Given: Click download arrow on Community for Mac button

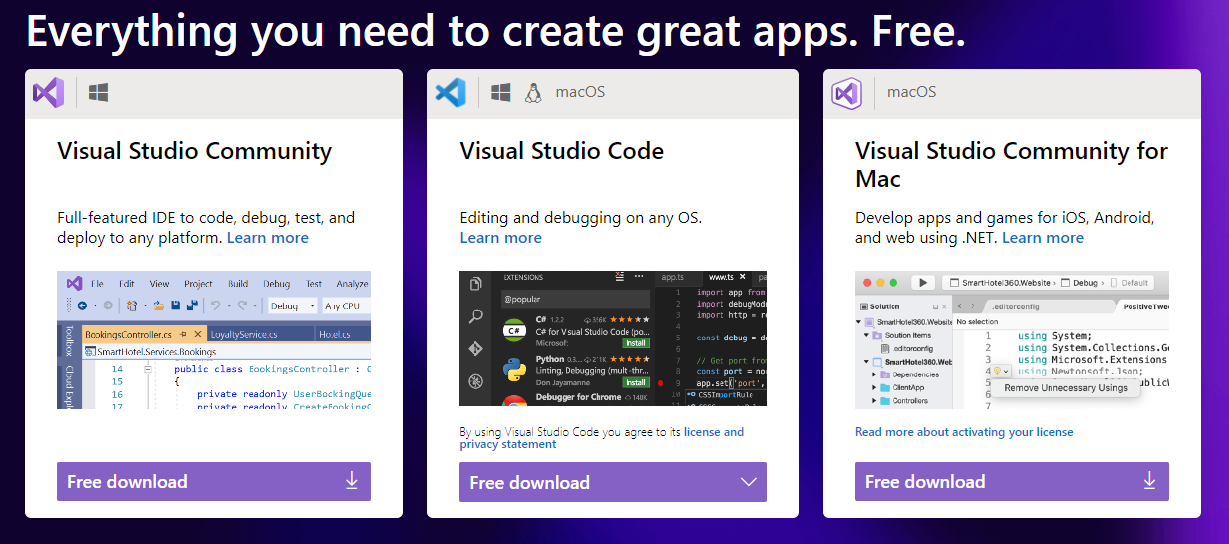Looking at the screenshot, I should point(1149,481).
